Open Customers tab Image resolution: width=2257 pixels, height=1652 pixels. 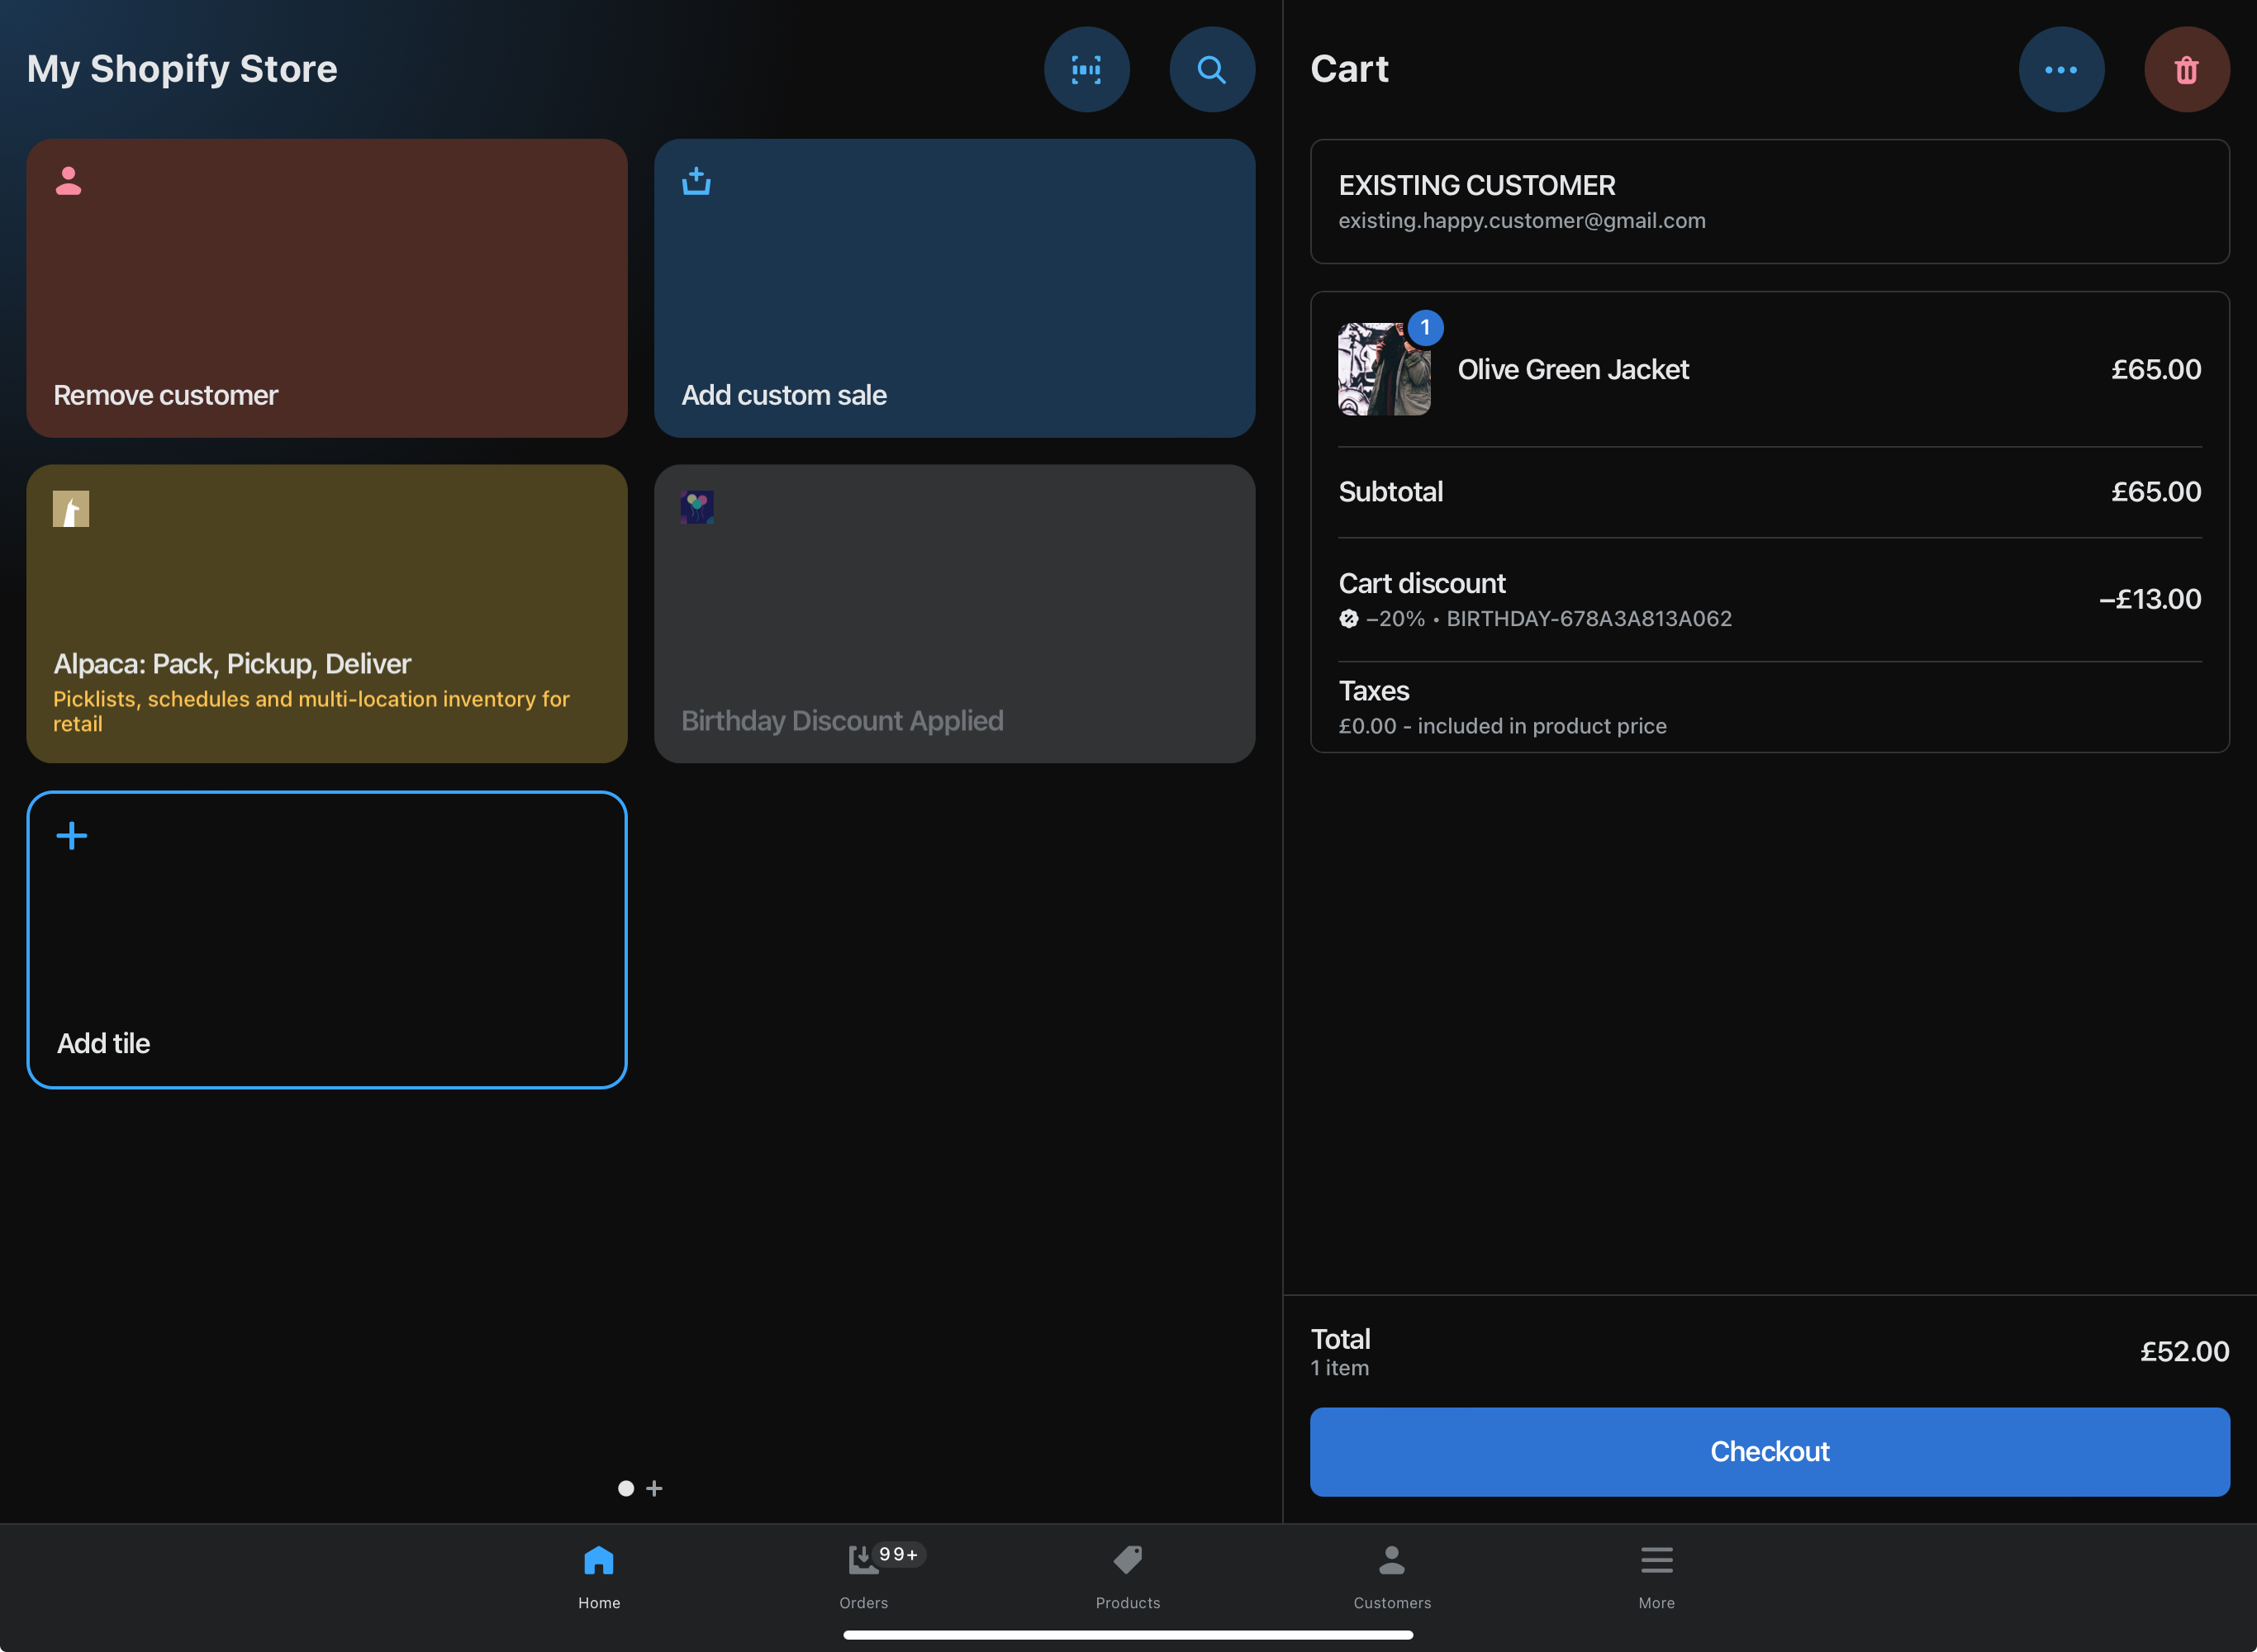tap(1391, 1576)
